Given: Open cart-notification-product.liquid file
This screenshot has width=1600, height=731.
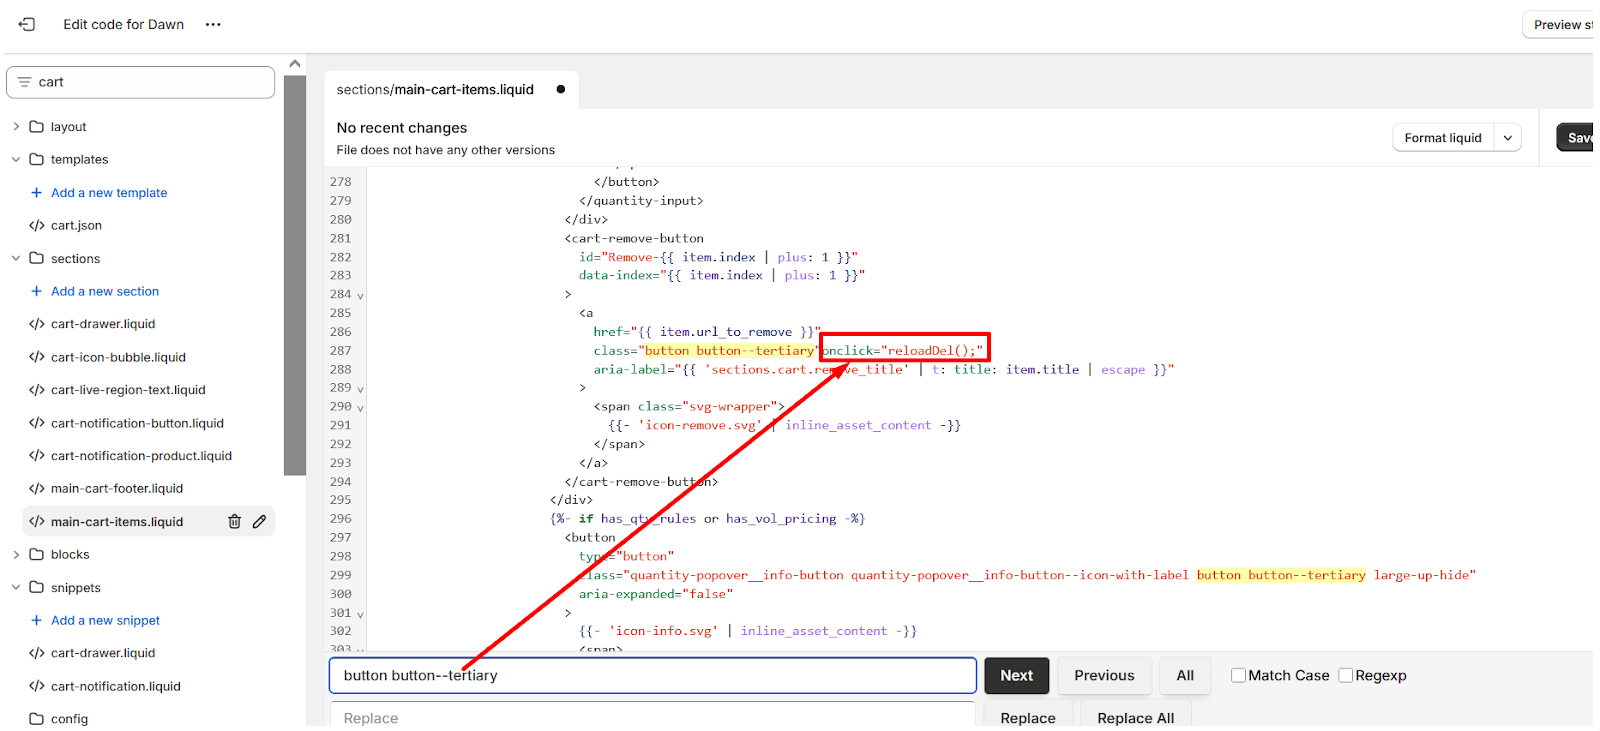Looking at the screenshot, I should coord(141,455).
